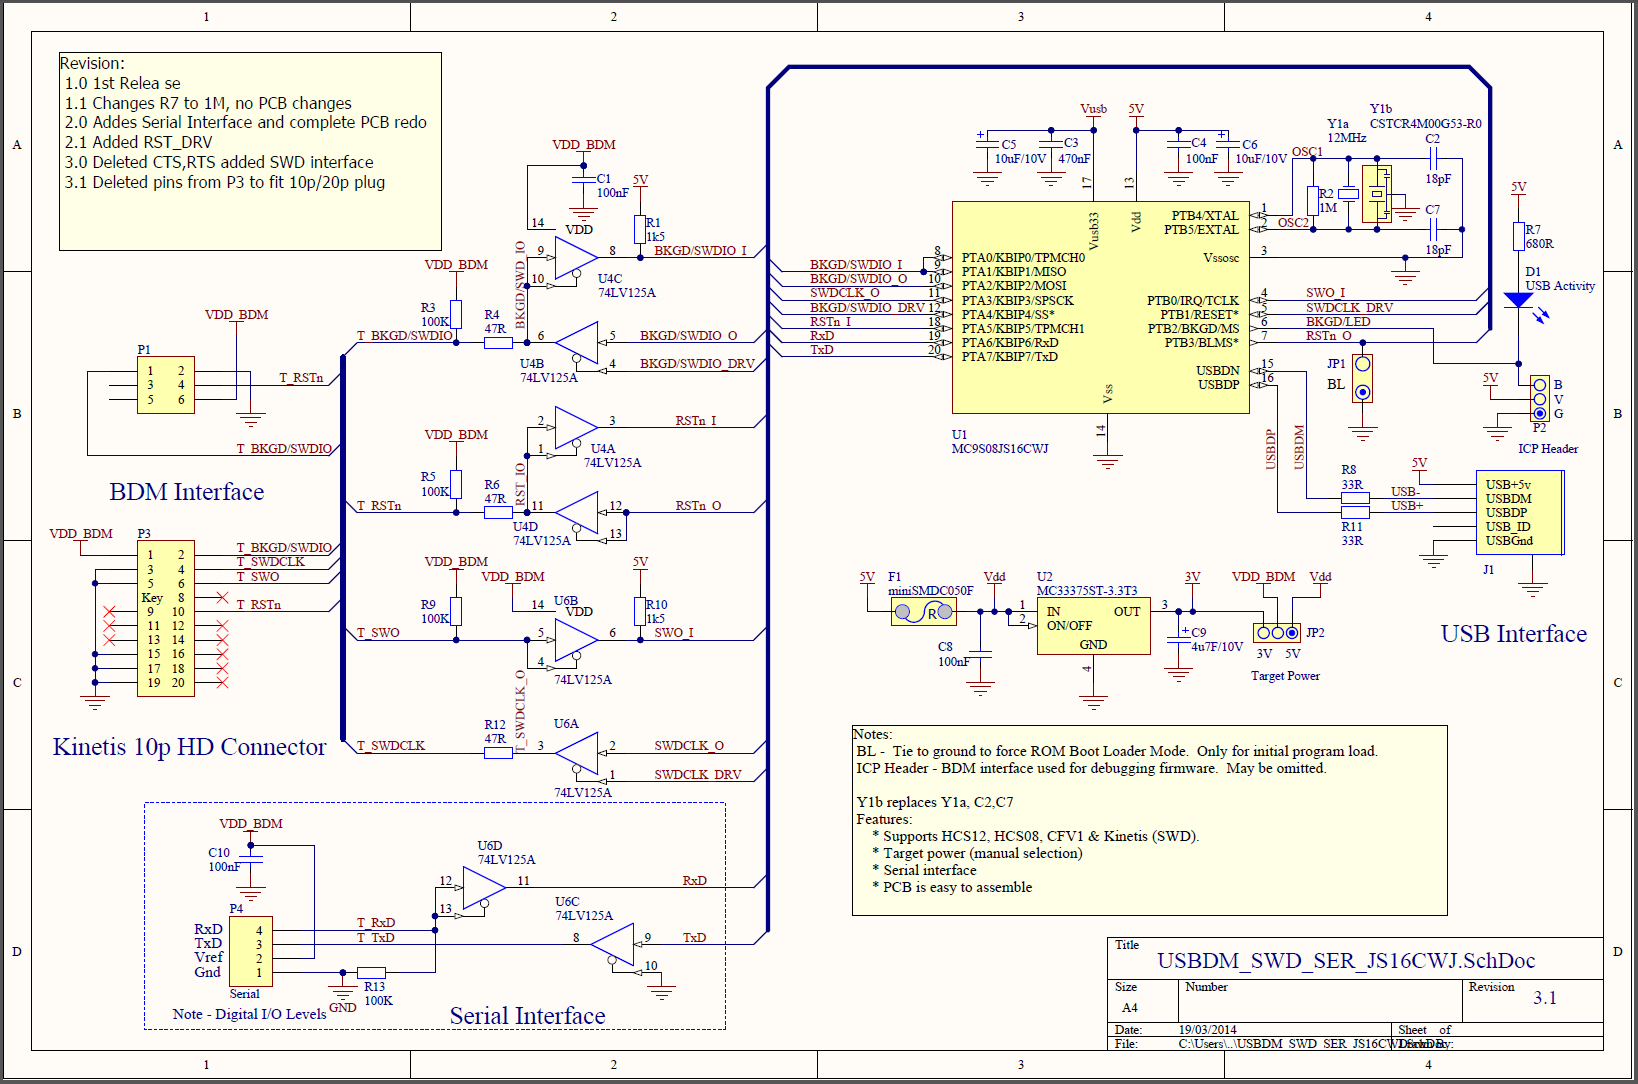The width and height of the screenshot is (1638, 1084).
Task: Select the F1 miniSMDC050F fuse symbol
Action: coord(923,612)
